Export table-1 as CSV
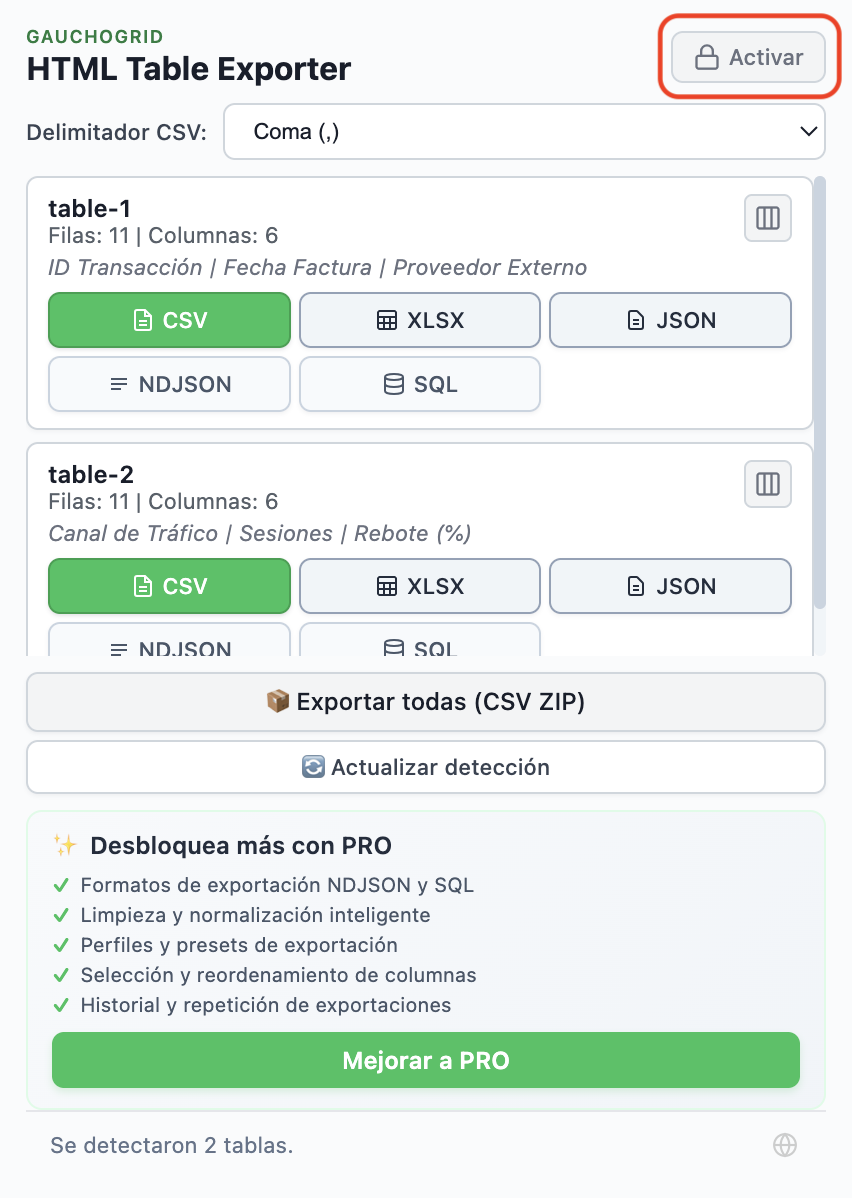 tap(169, 320)
